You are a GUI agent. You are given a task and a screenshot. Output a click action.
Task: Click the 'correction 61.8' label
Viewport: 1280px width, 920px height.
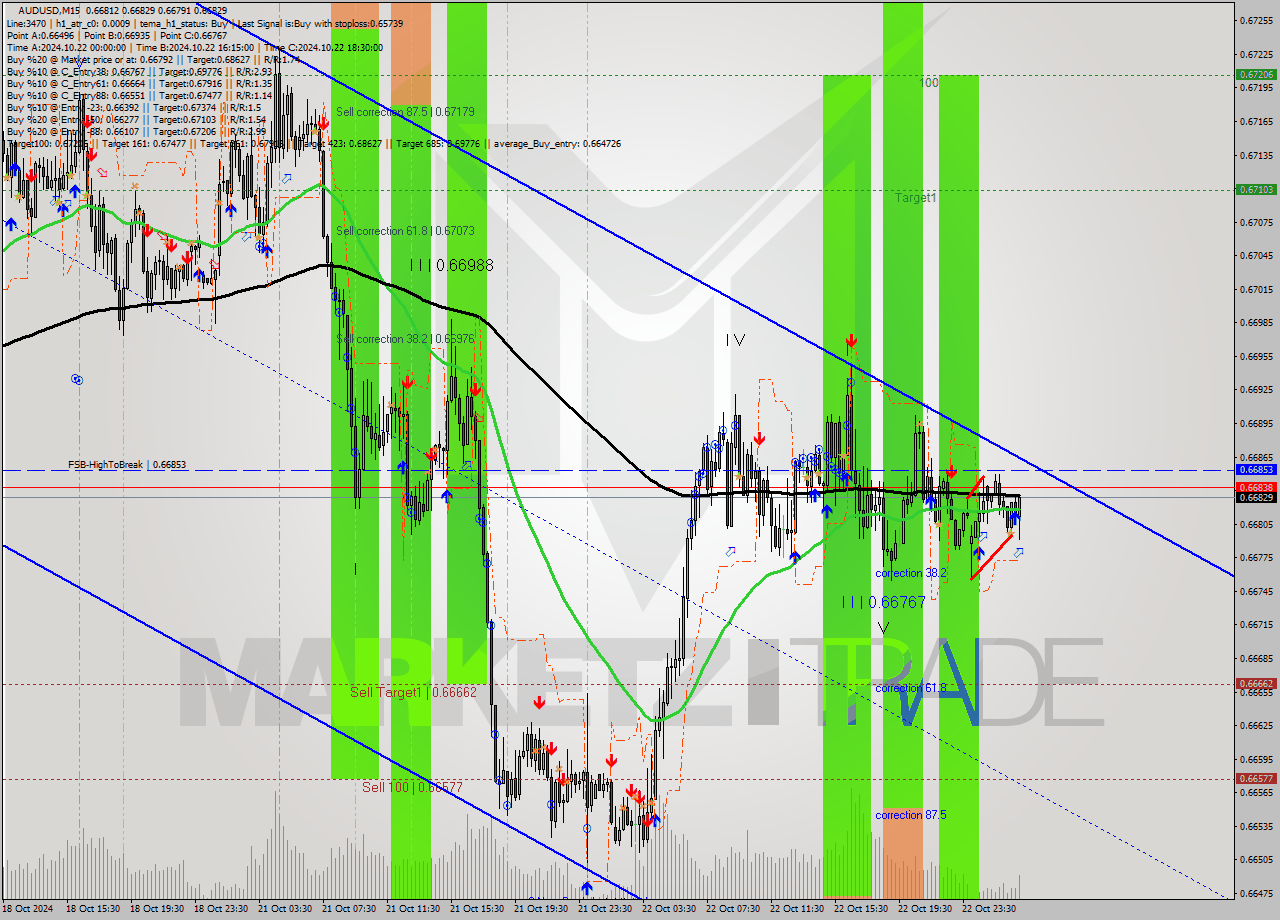coord(910,688)
